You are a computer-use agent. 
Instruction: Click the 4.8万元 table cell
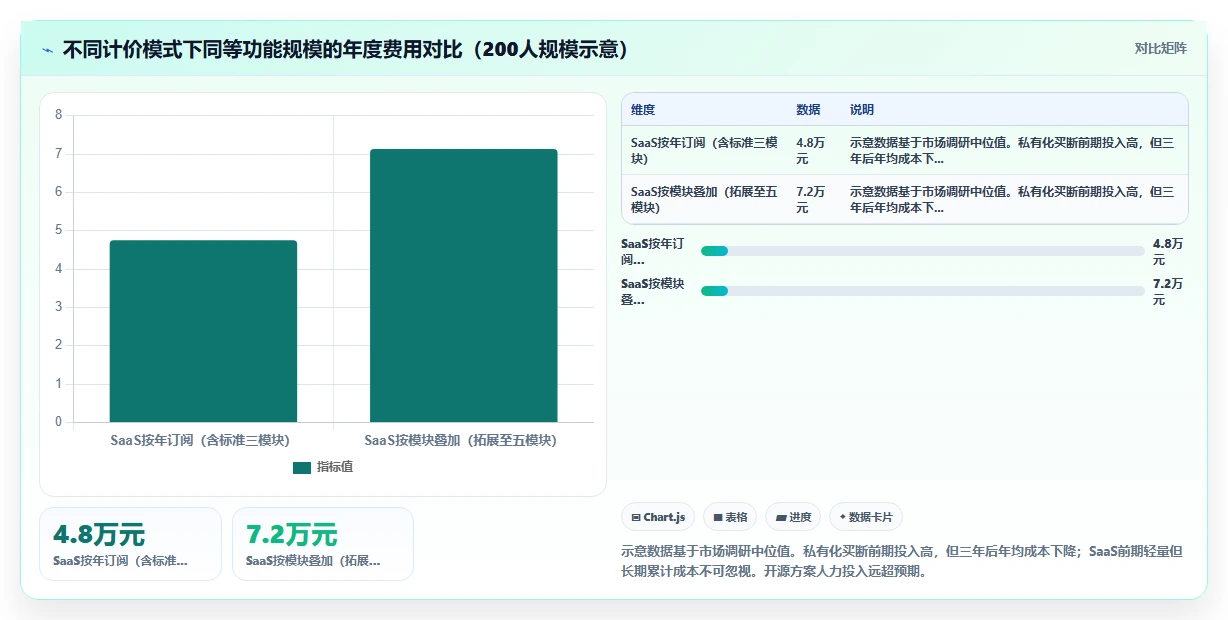pos(811,150)
